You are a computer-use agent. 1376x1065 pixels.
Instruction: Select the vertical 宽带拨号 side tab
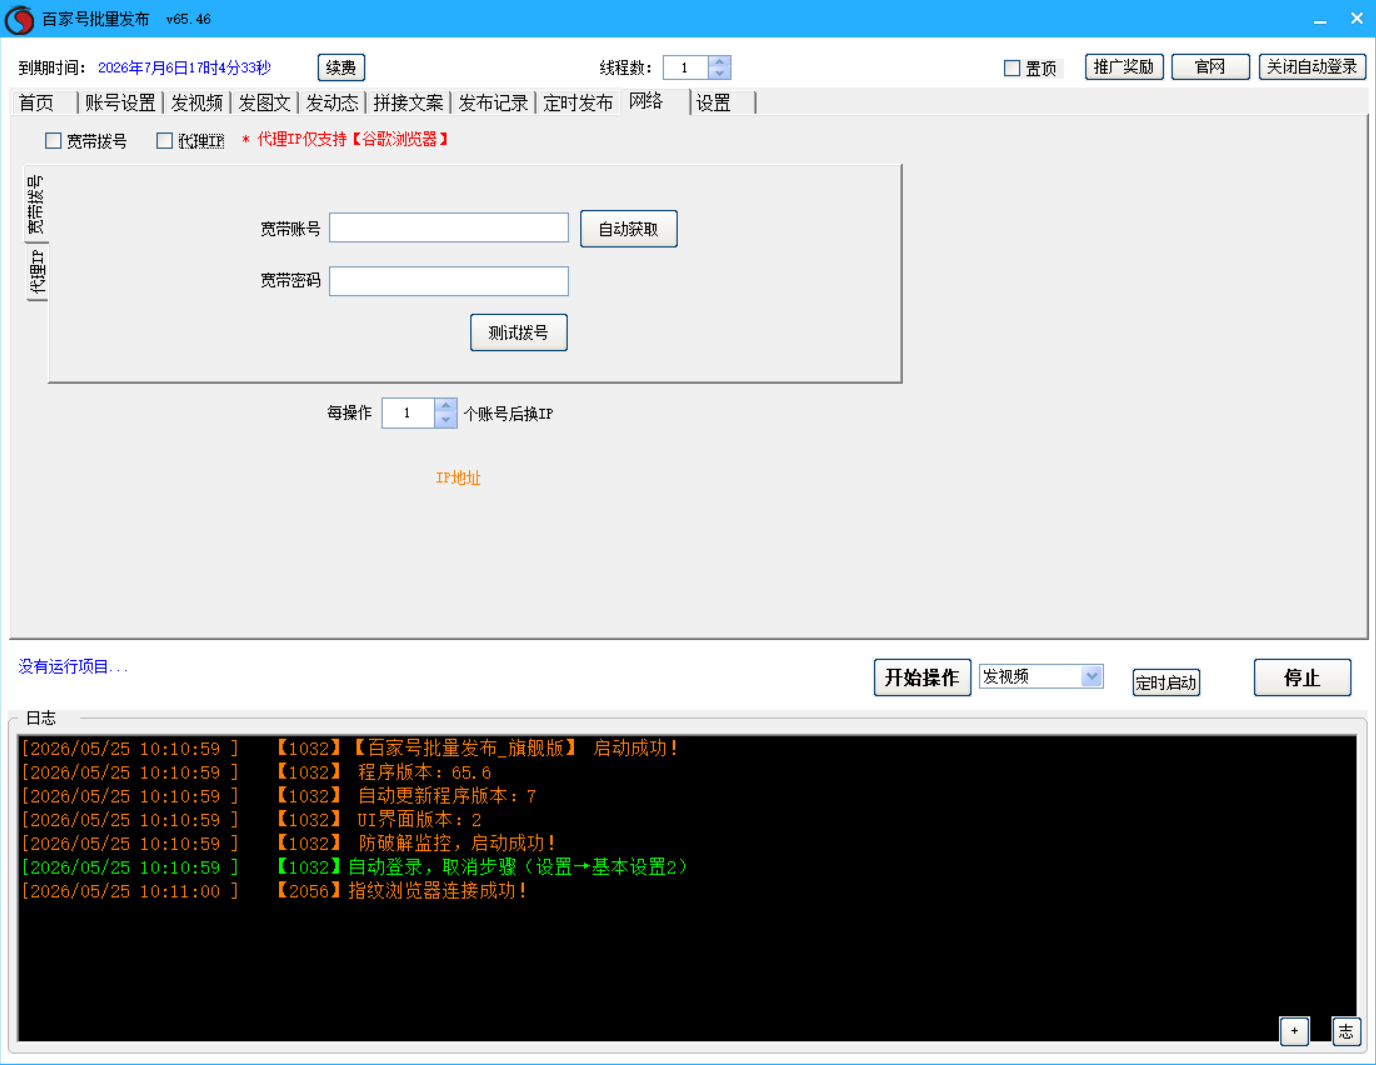[36, 205]
